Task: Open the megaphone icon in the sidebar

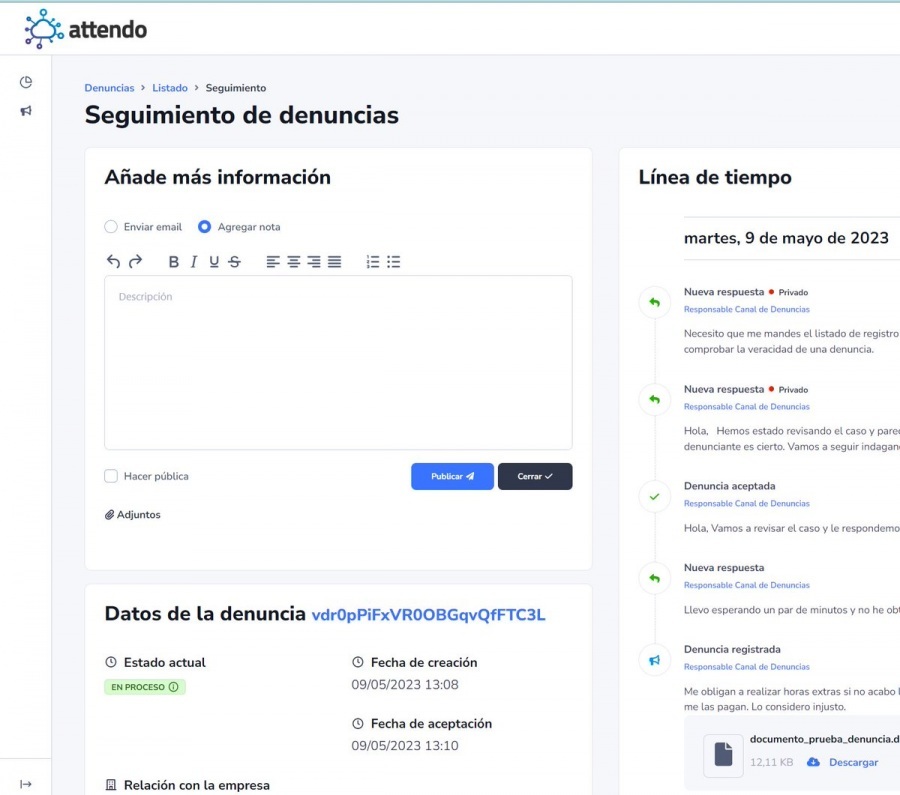Action: 26,111
